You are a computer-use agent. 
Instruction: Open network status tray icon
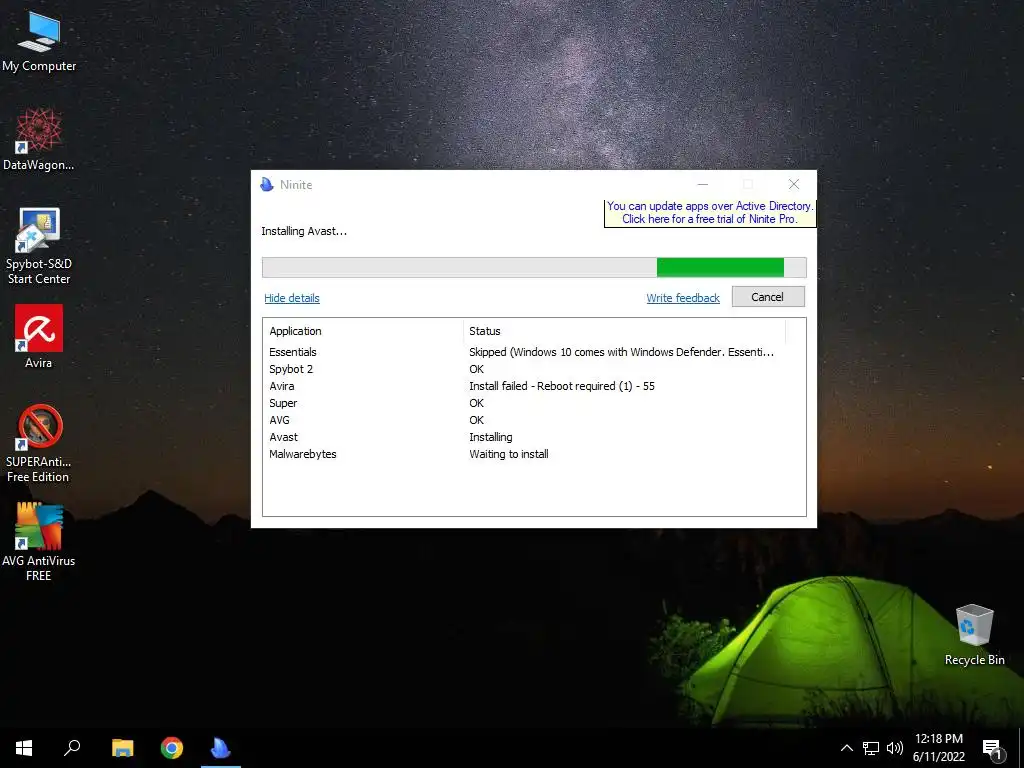tap(871, 748)
